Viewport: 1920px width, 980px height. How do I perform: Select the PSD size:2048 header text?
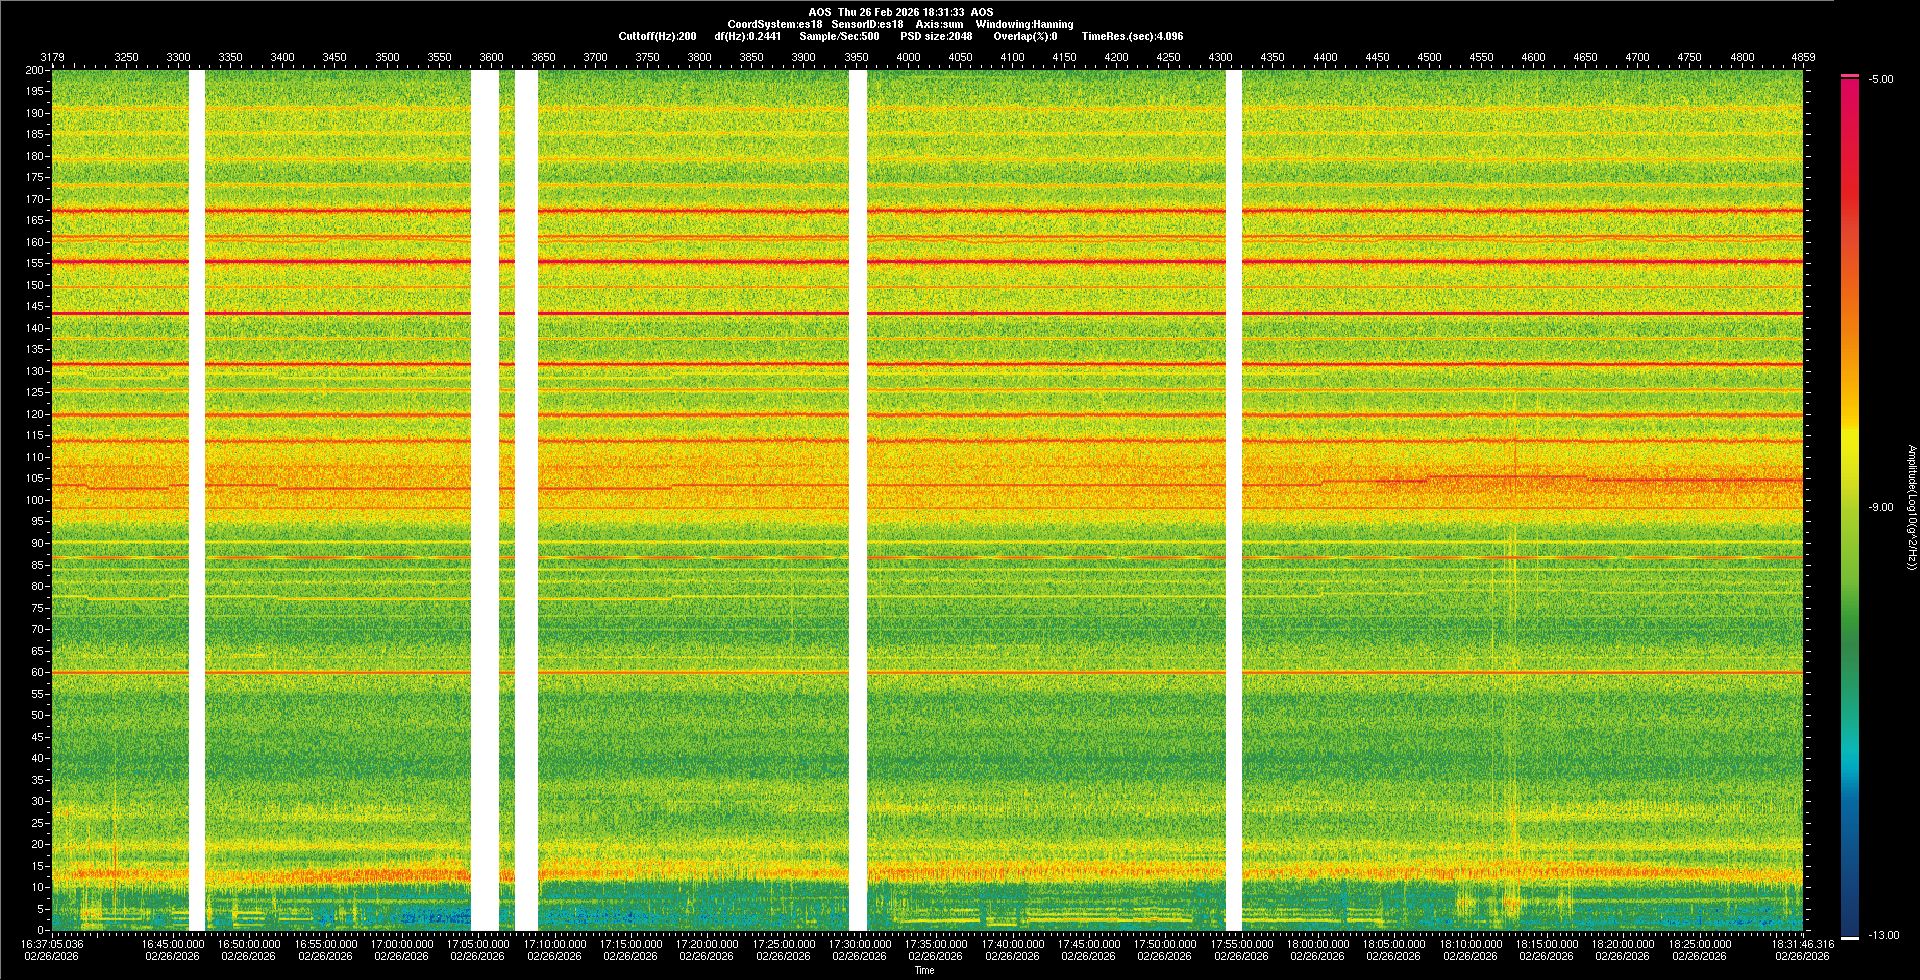click(x=935, y=37)
